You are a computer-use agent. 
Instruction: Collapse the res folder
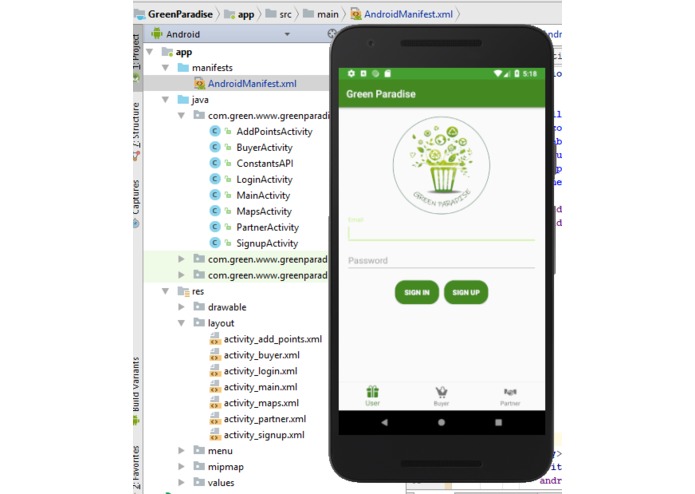[x=166, y=291]
